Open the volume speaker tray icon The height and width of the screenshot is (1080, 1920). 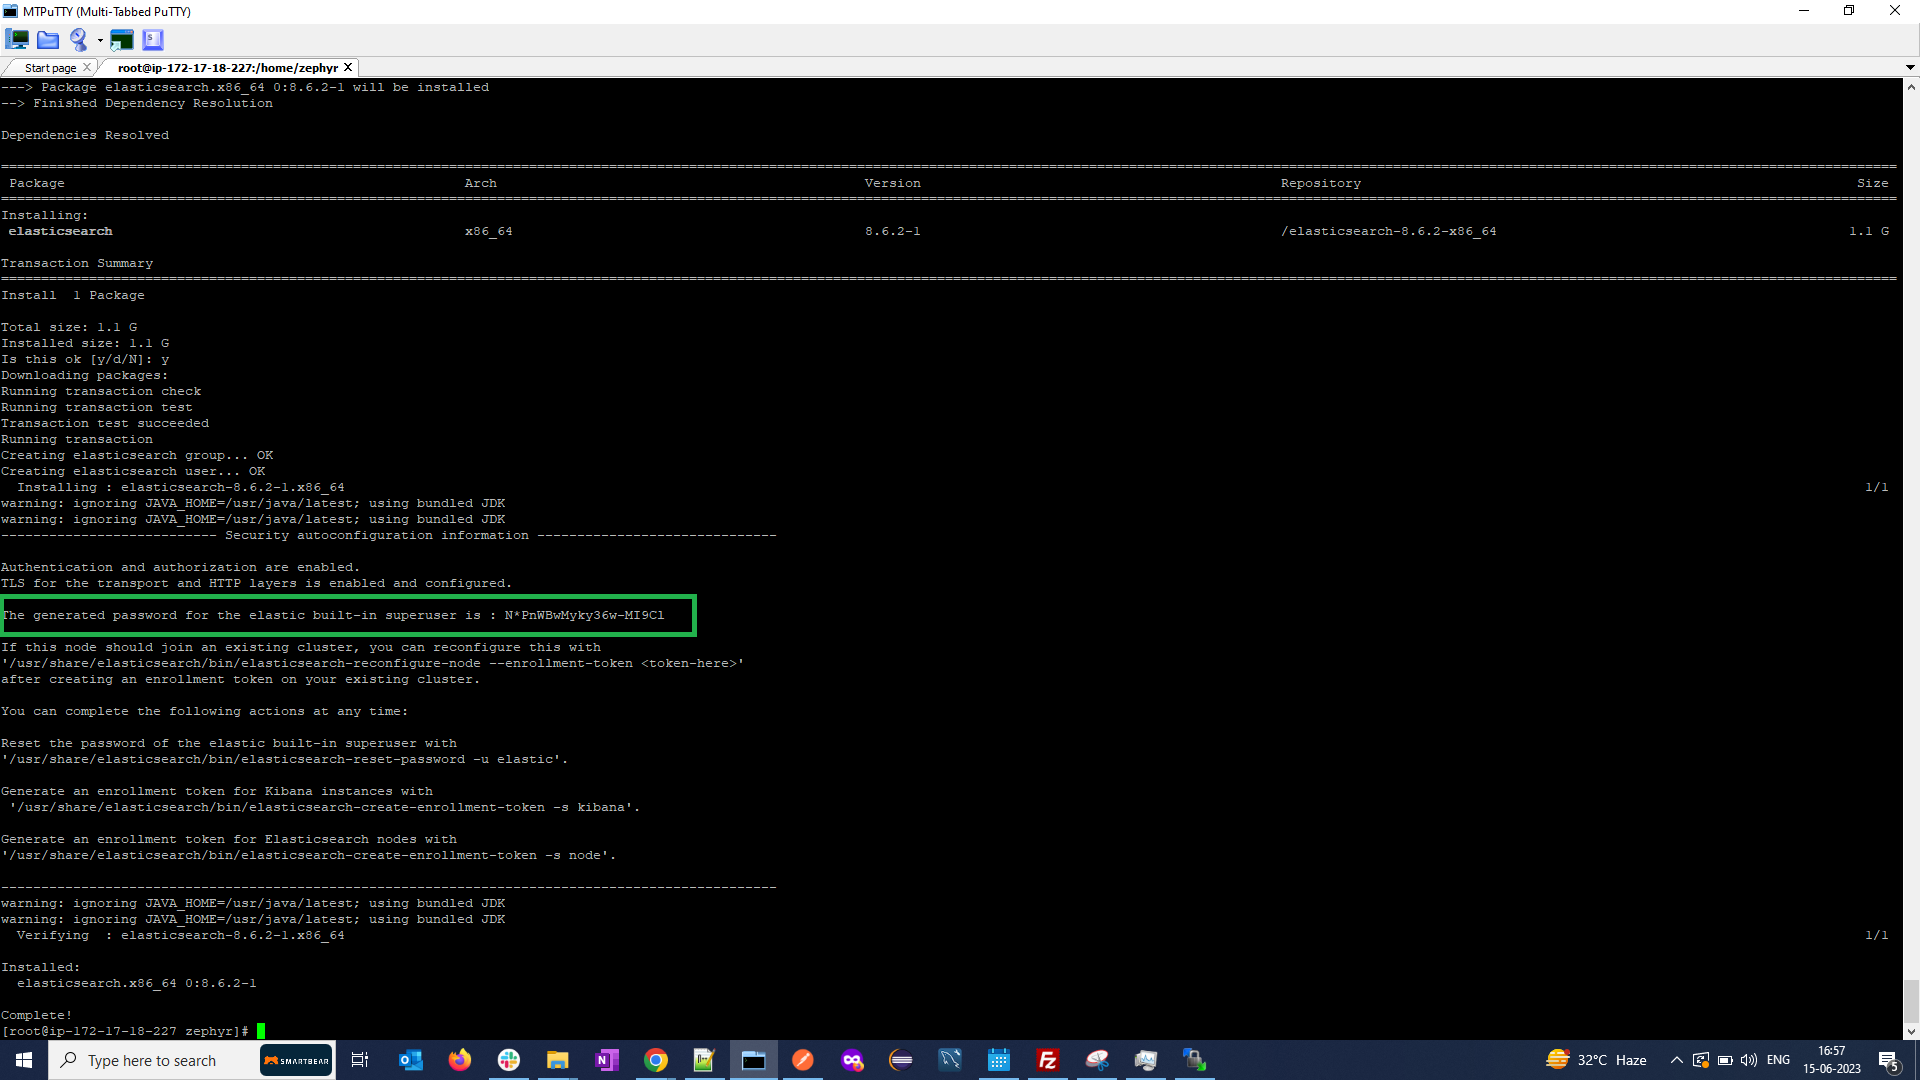tap(1749, 1060)
